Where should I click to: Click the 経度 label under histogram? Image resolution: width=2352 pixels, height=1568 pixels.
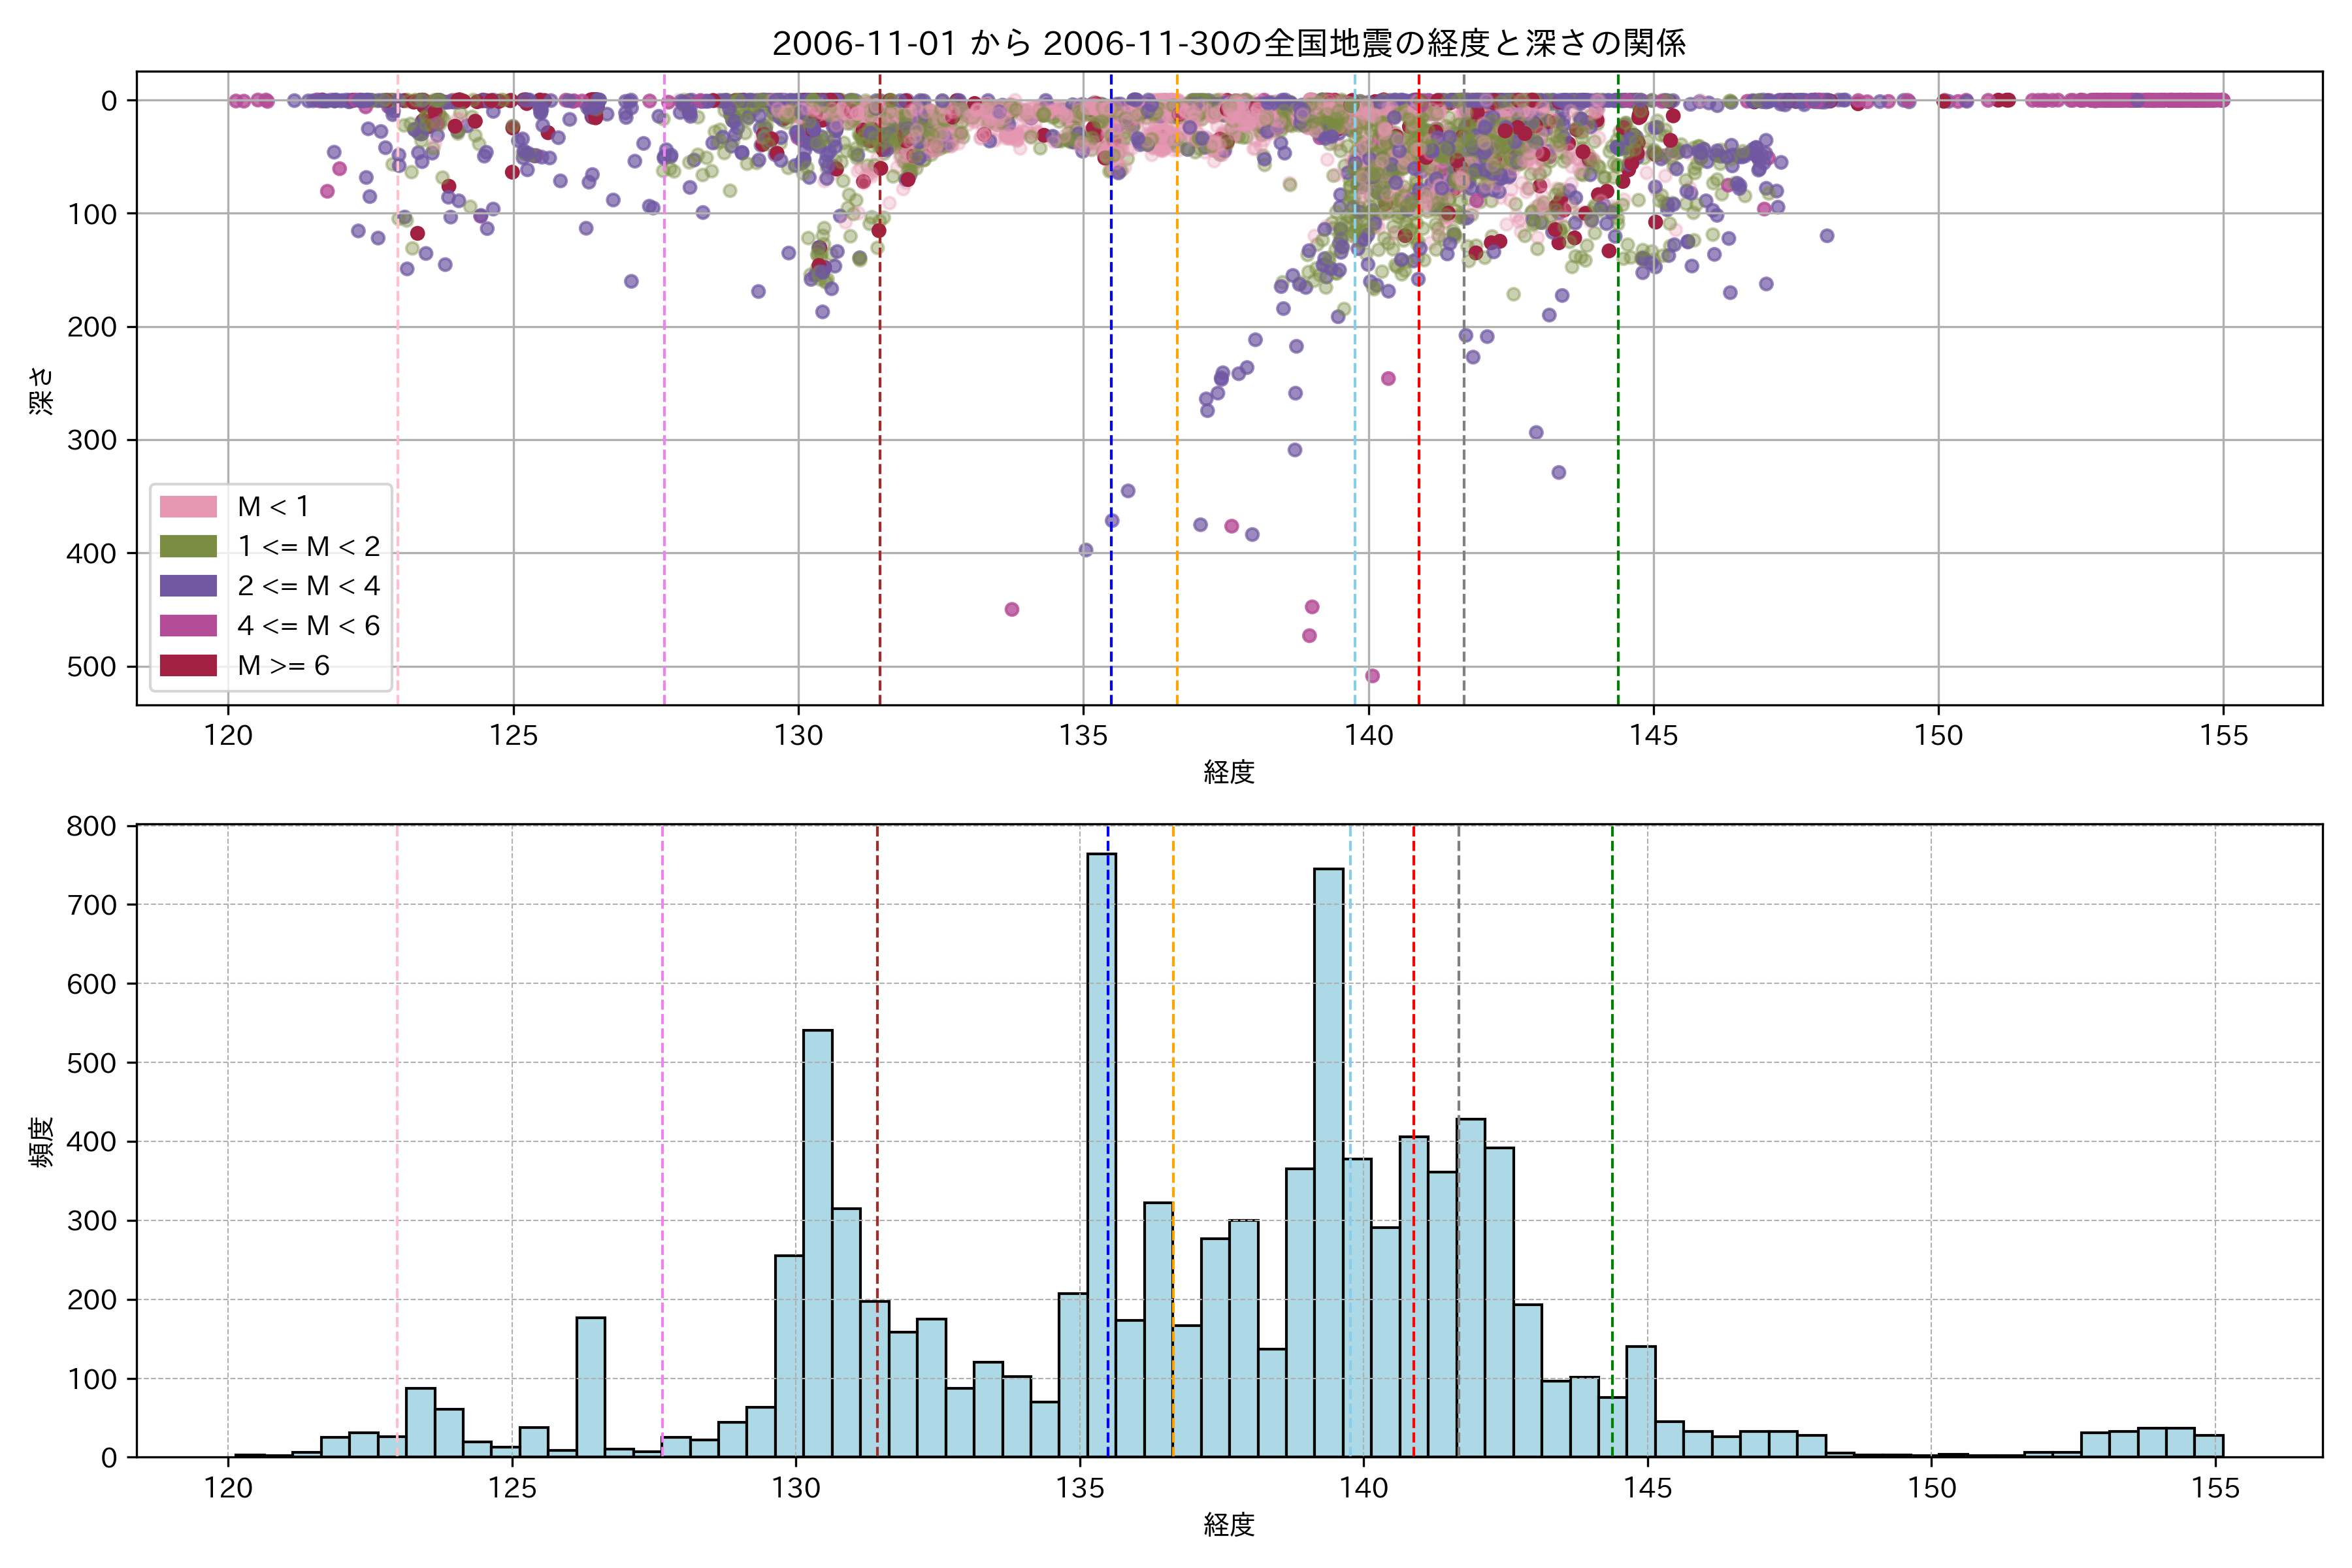click(x=1229, y=1525)
